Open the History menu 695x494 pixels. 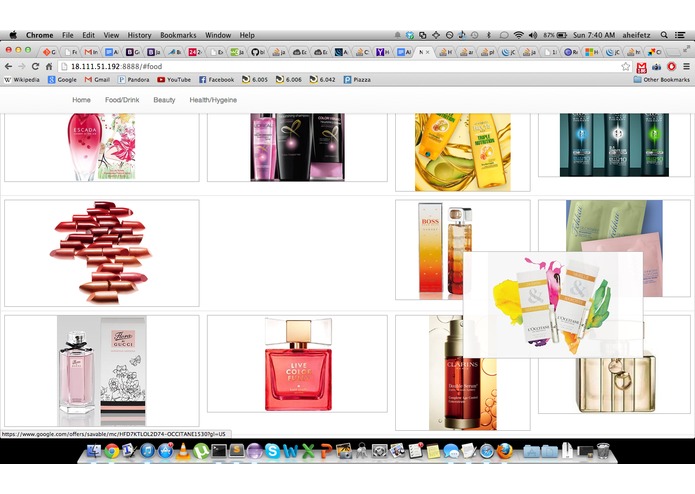pos(139,35)
